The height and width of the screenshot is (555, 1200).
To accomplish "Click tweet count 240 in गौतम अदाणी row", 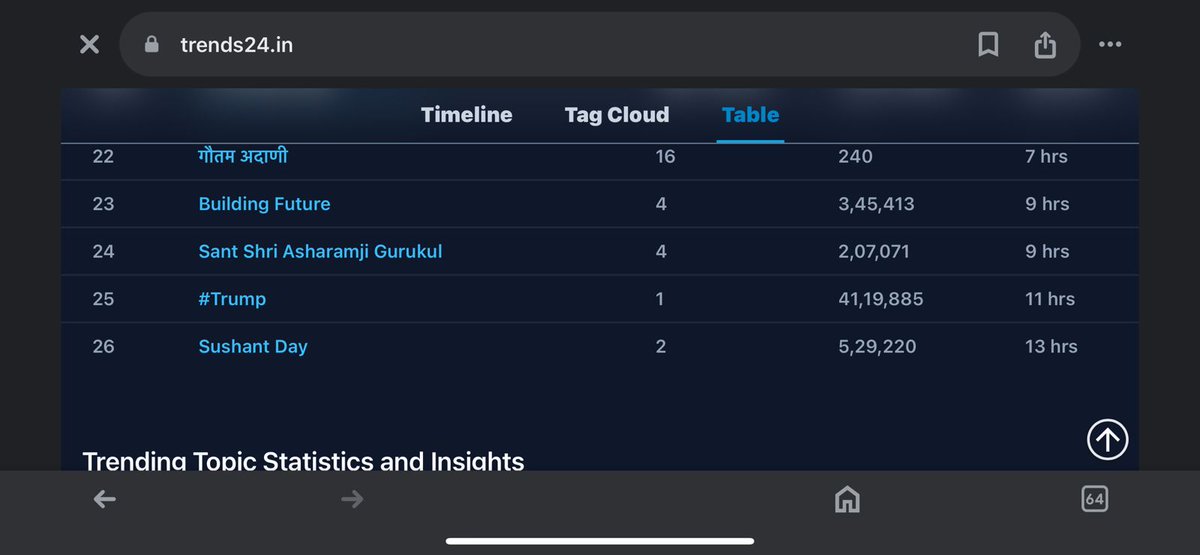I will (855, 156).
